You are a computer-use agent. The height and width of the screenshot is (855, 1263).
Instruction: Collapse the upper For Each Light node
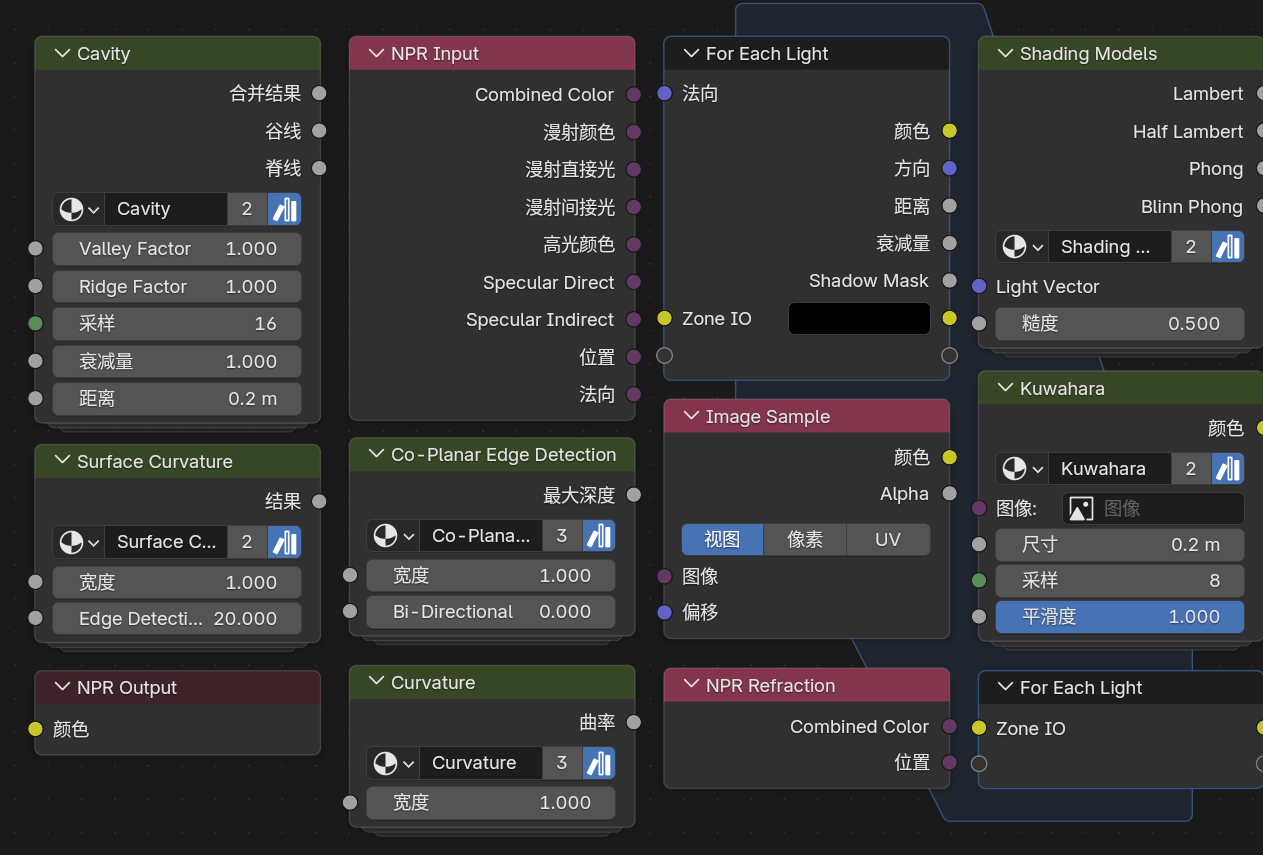[x=691, y=54]
